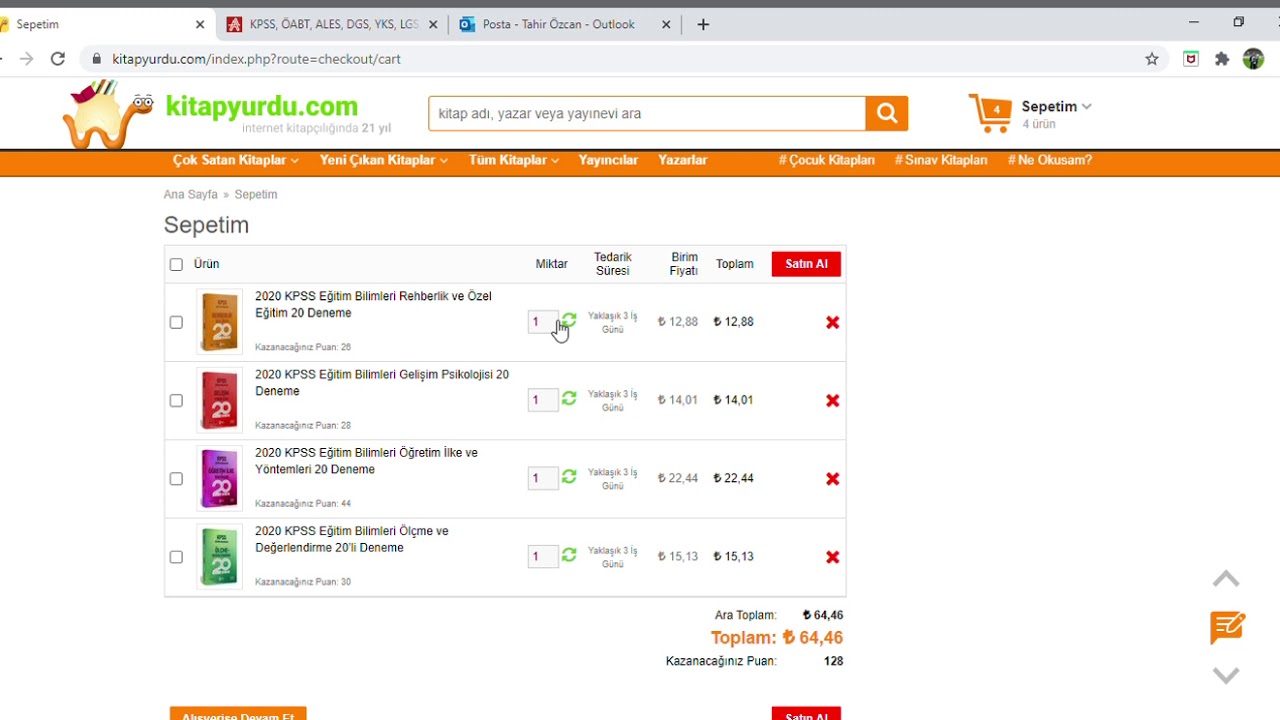Open the browser extensions puzzle icon
The width and height of the screenshot is (1280, 720).
pos(1222,59)
